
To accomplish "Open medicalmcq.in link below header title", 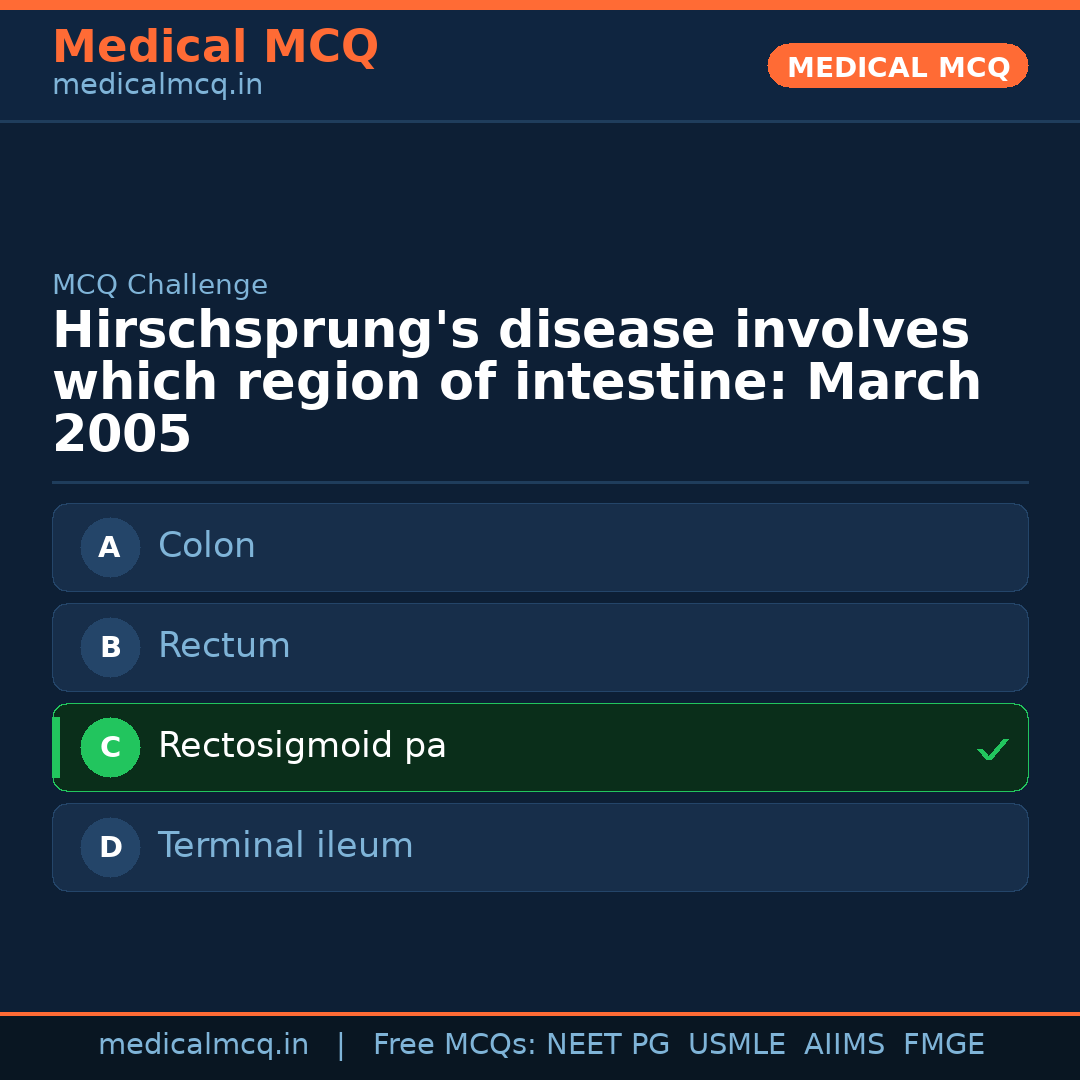I will (157, 86).
